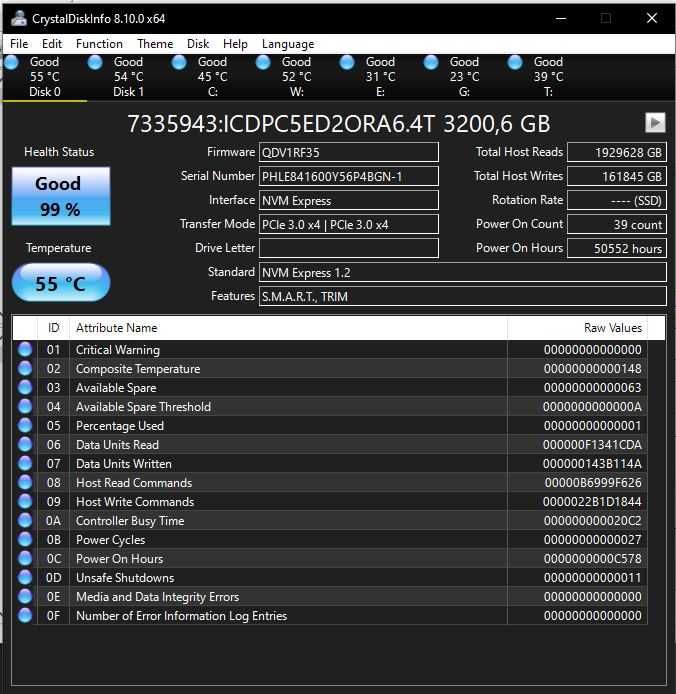Click the Total Host Writes value
Image resolution: width=676 pixels, height=694 pixels.
point(617,176)
